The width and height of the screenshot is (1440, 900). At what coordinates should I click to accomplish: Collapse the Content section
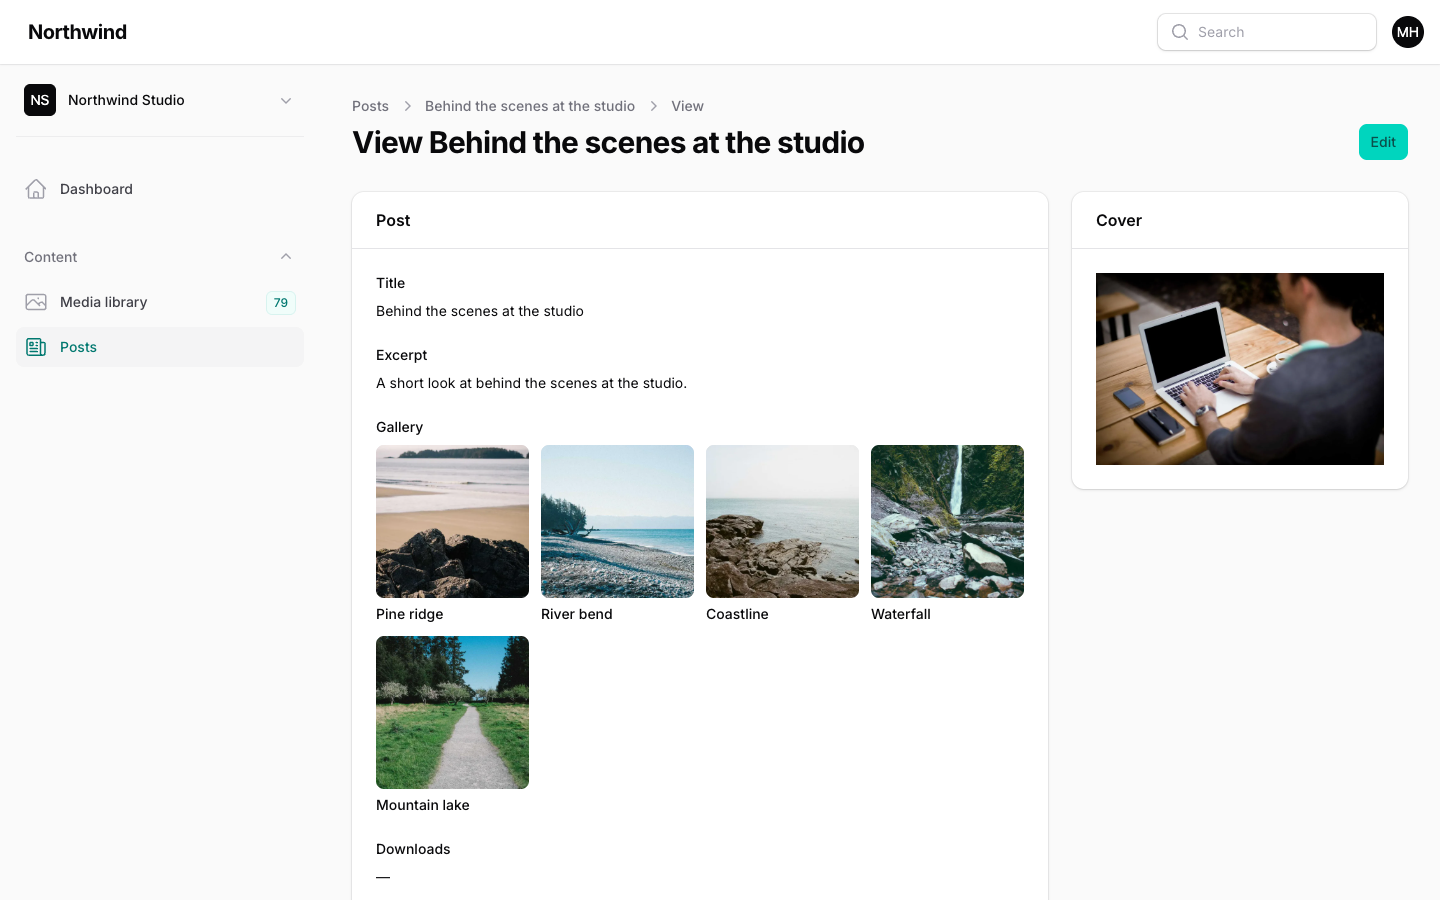point(286,257)
